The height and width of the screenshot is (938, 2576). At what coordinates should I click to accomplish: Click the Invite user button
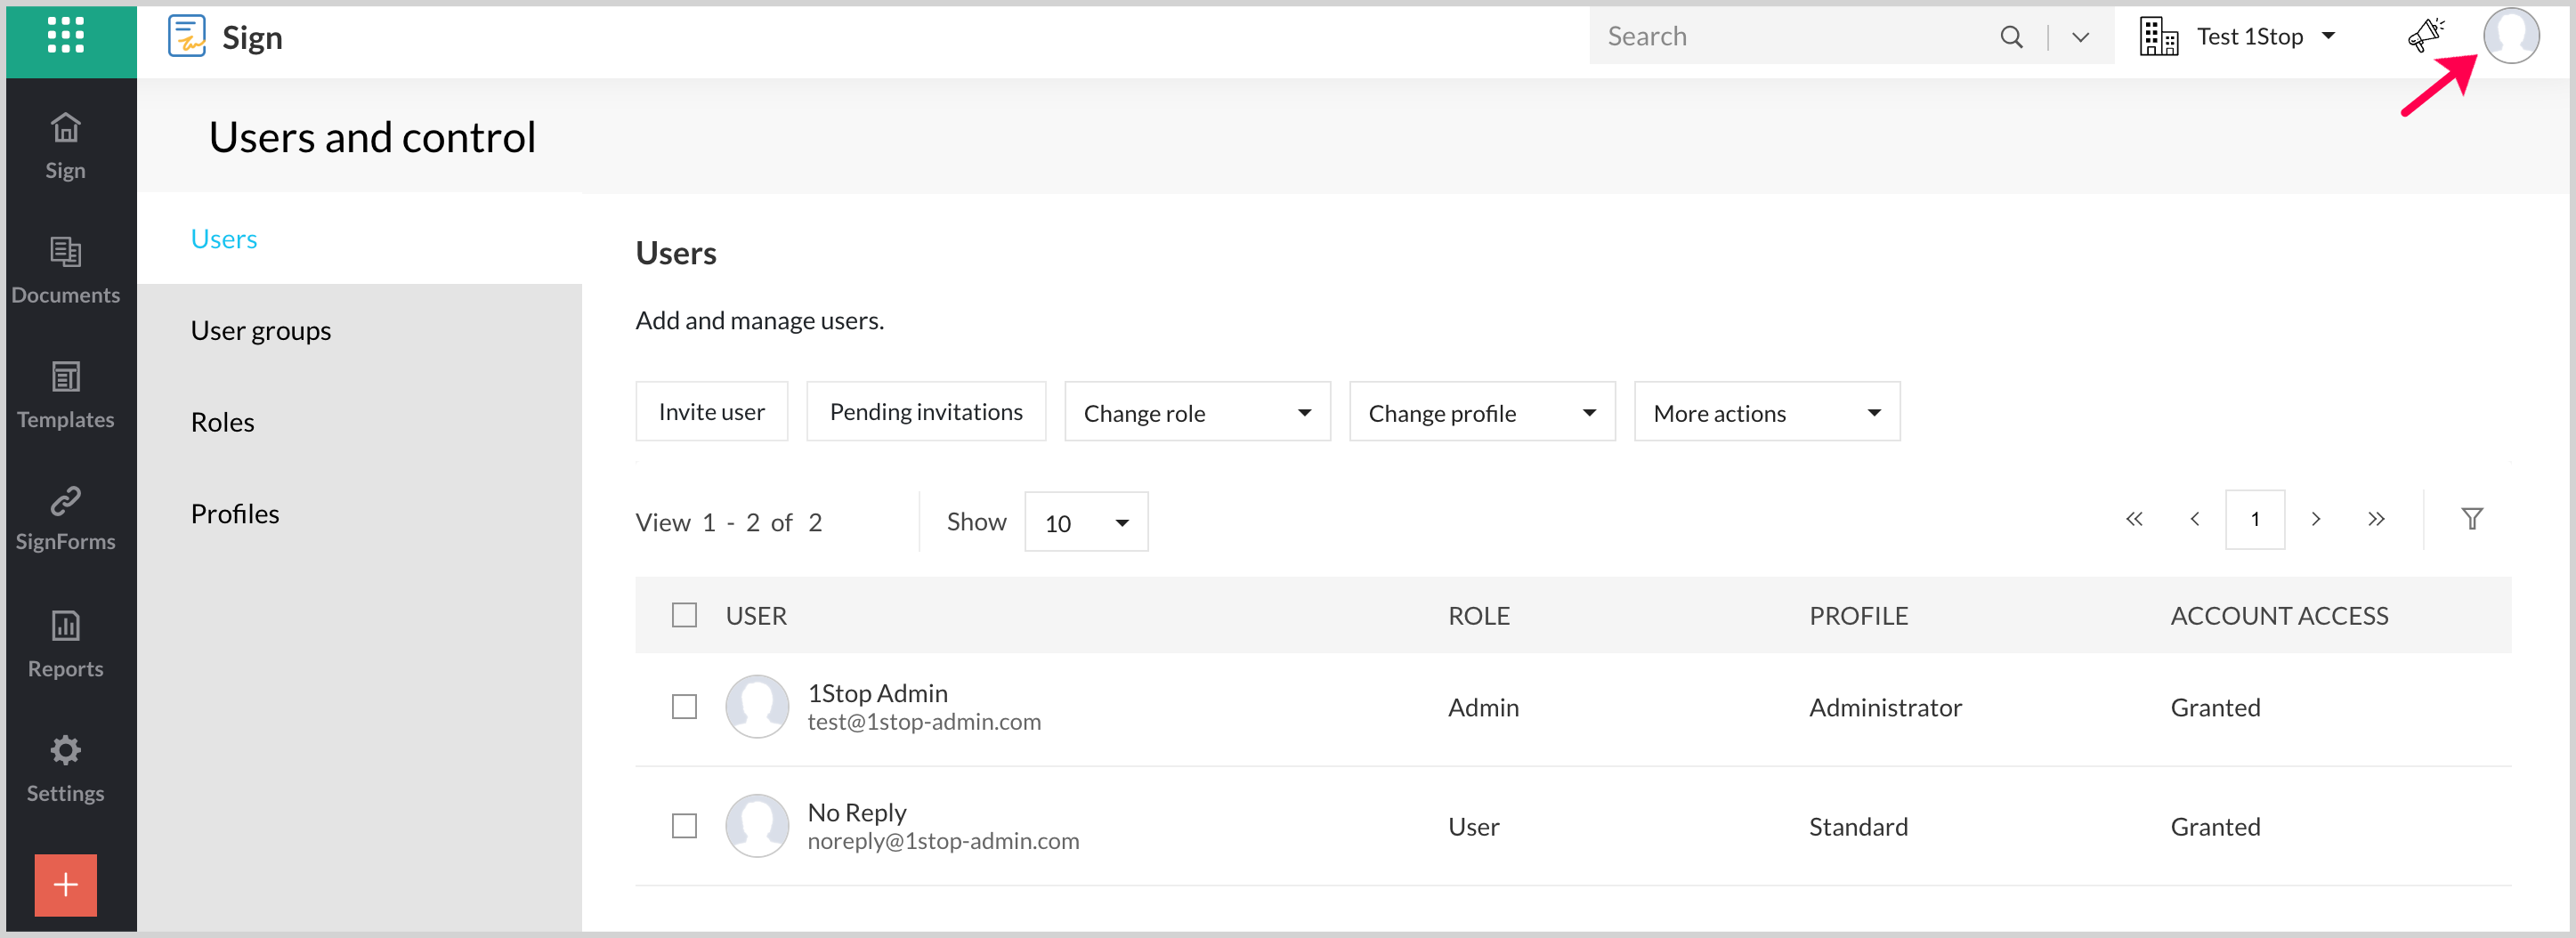coord(711,412)
